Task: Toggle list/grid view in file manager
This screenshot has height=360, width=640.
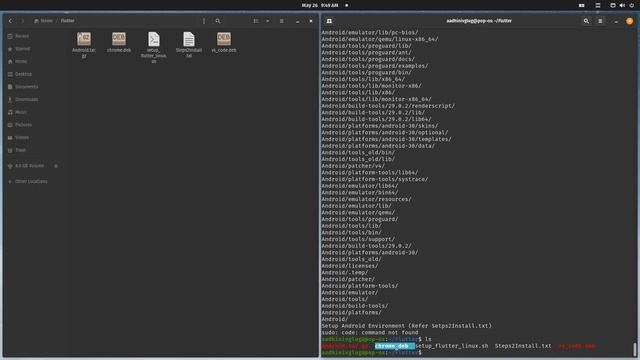Action: [x=256, y=21]
